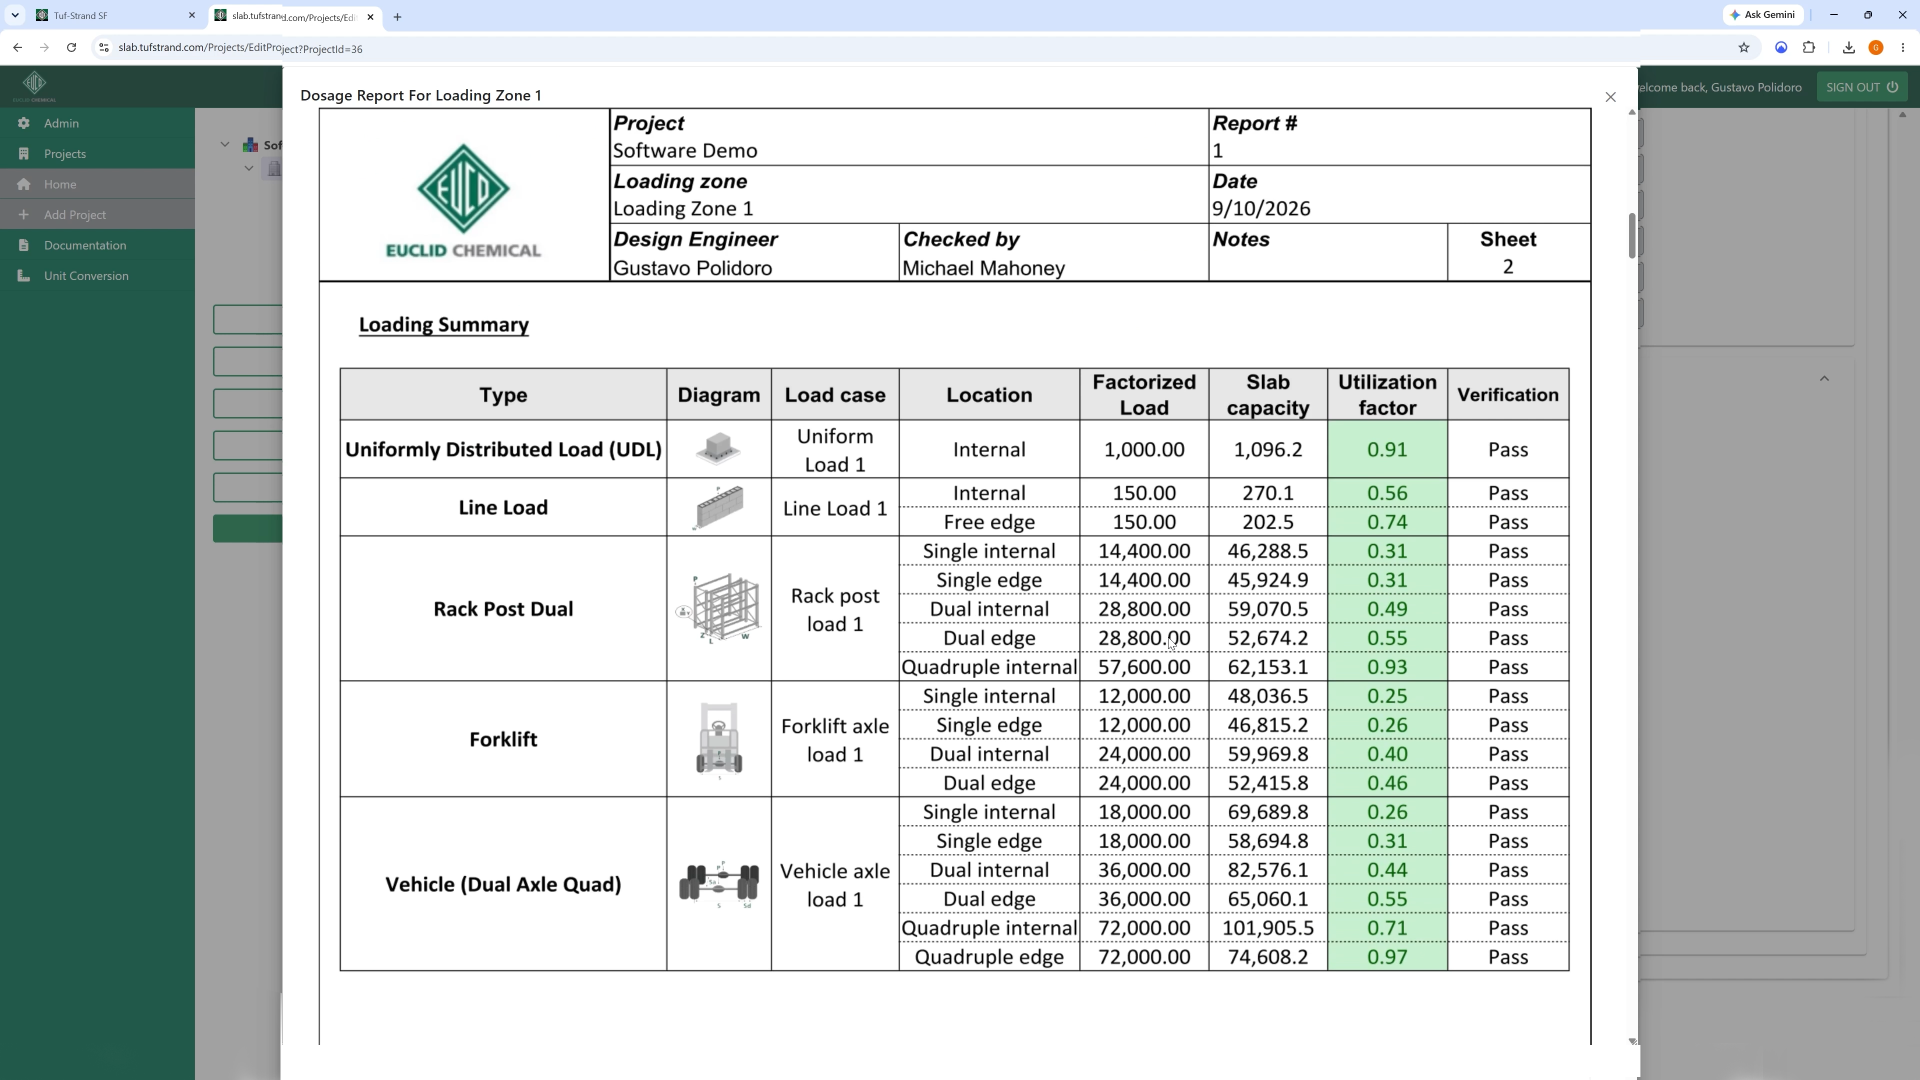This screenshot has width=1920, height=1080.
Task: Click the Forklift diagram image
Action: point(719,739)
